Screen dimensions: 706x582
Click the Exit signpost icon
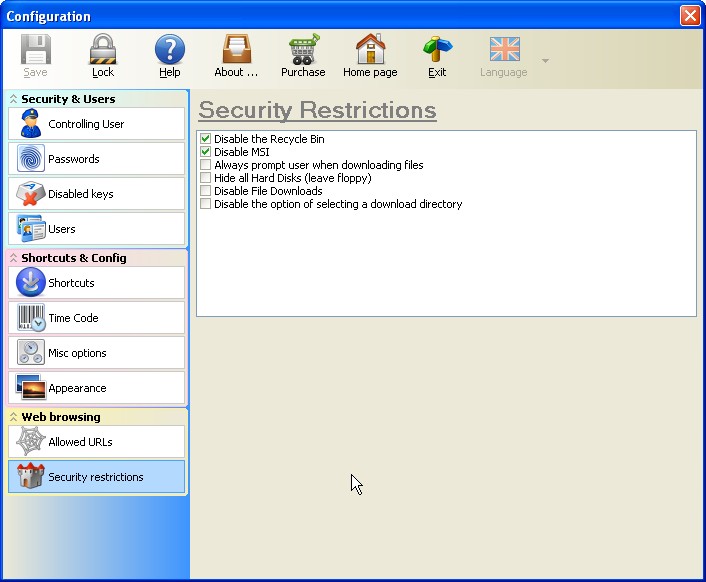pyautogui.click(x=437, y=49)
